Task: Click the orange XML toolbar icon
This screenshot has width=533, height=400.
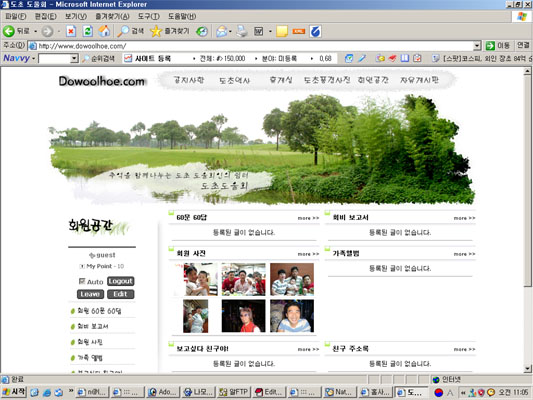Action: click(x=298, y=31)
